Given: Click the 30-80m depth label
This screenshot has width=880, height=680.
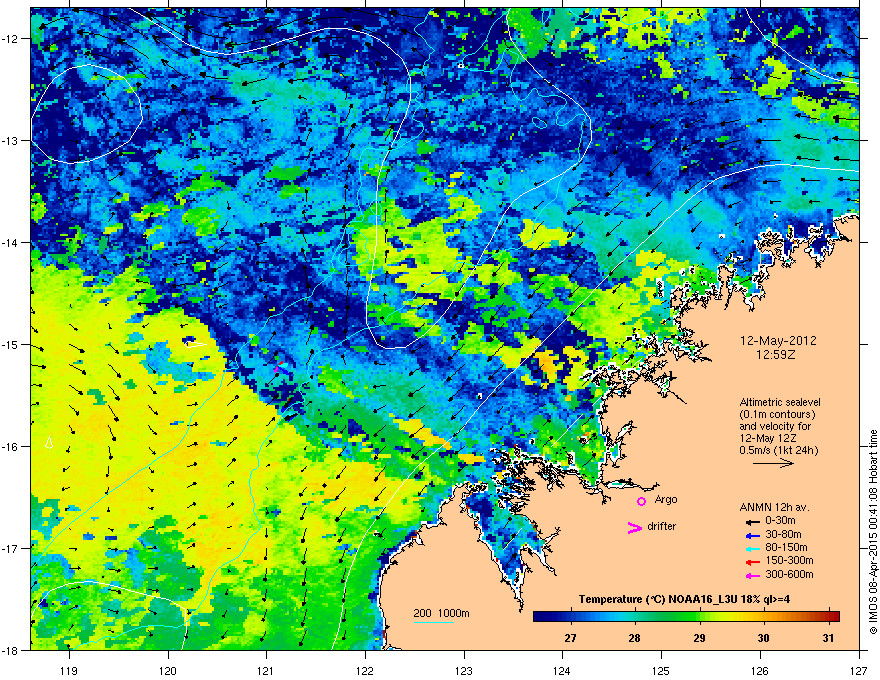Looking at the screenshot, I should coord(783,535).
